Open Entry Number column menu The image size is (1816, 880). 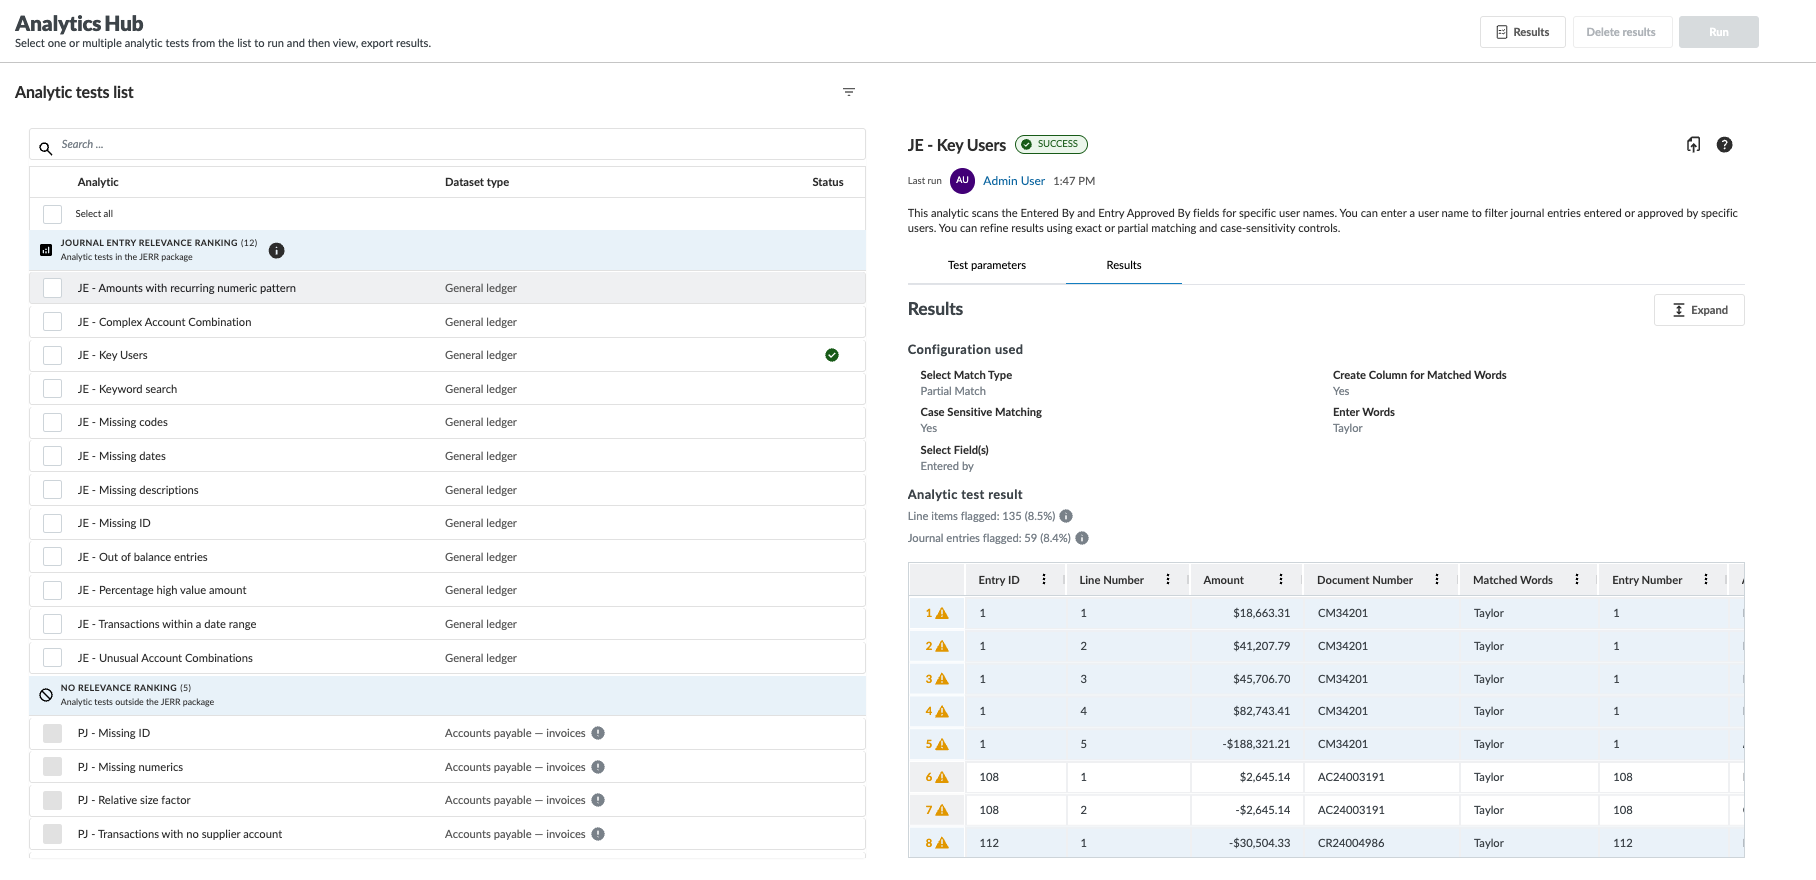pos(1706,579)
